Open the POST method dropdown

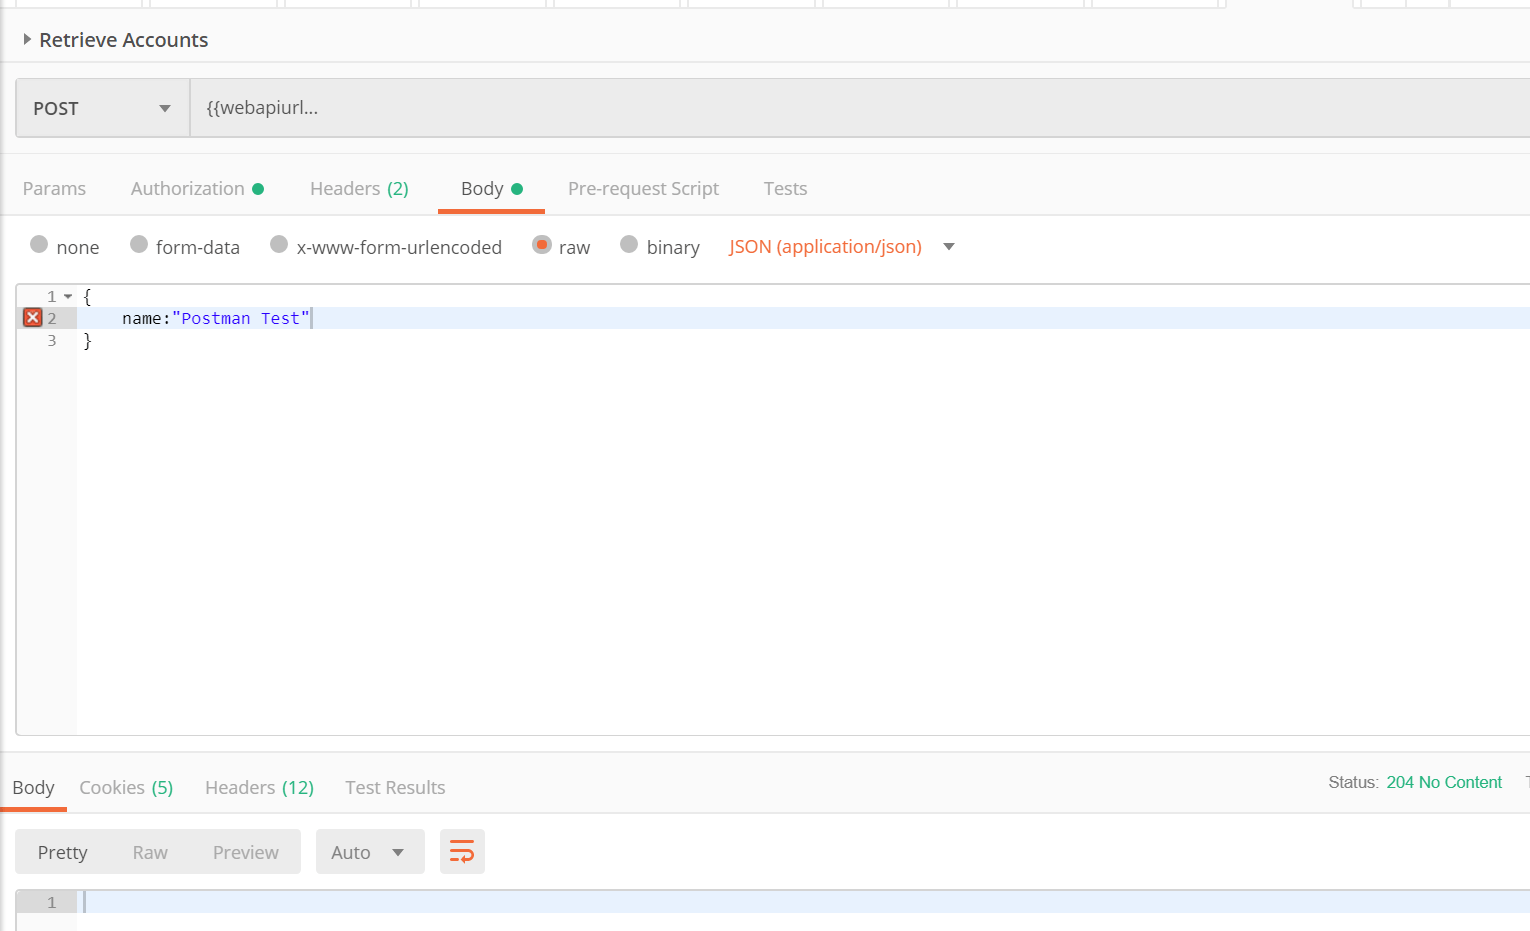pos(102,108)
